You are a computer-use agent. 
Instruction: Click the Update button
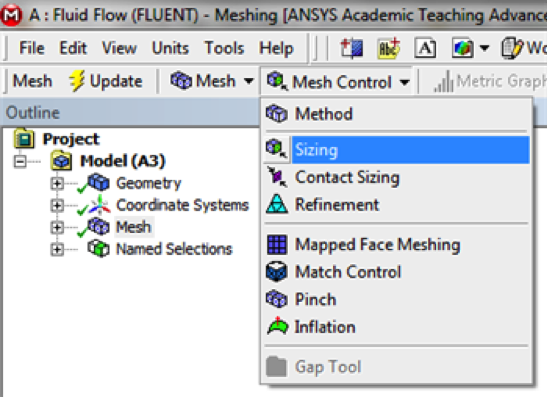106,81
